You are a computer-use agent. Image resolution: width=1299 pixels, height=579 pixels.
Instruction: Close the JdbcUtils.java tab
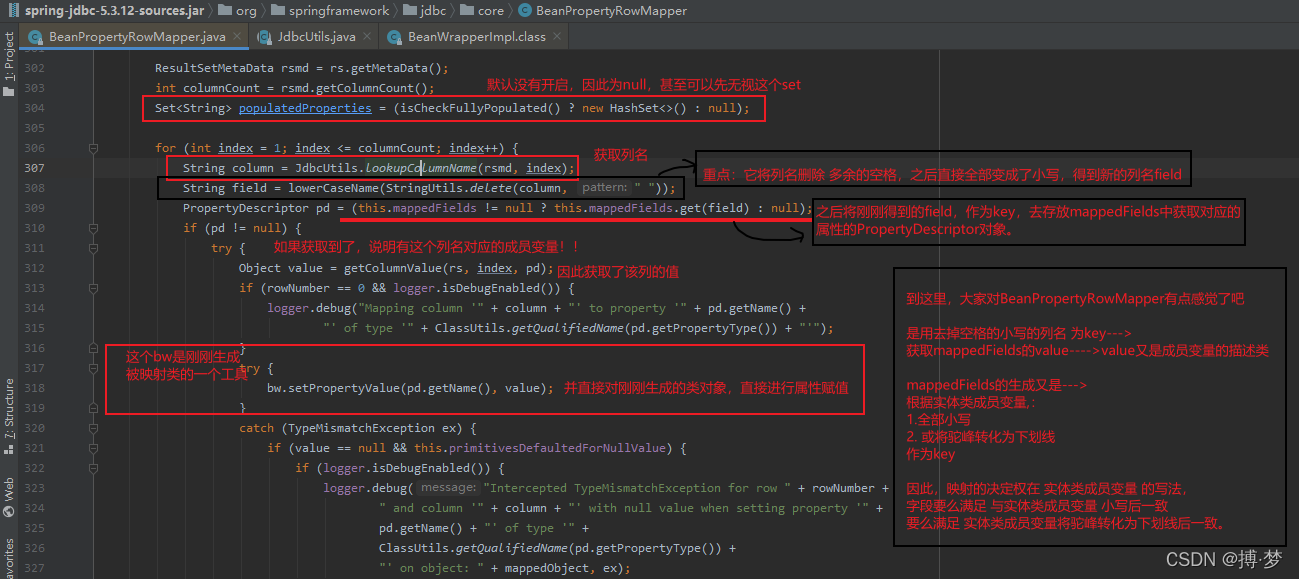coord(367,37)
